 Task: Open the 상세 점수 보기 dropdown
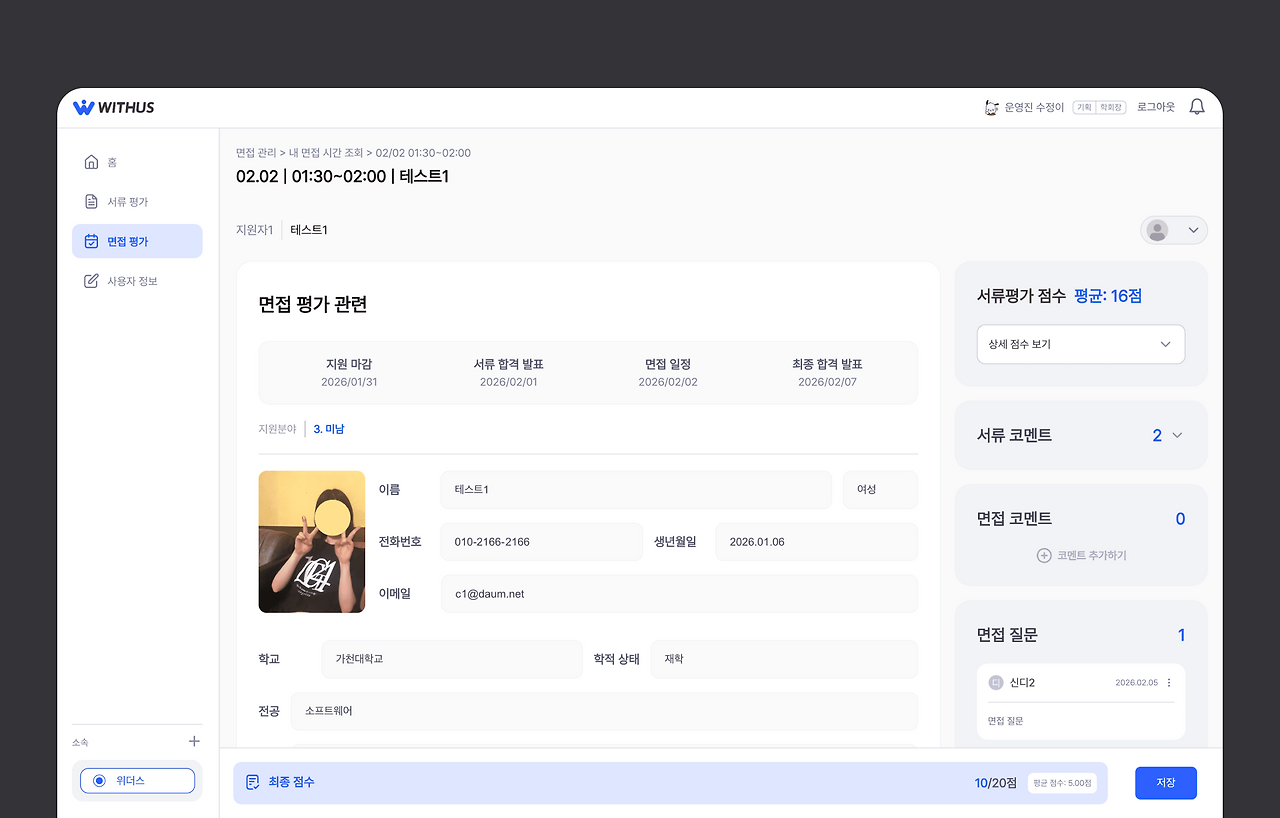pos(1081,344)
